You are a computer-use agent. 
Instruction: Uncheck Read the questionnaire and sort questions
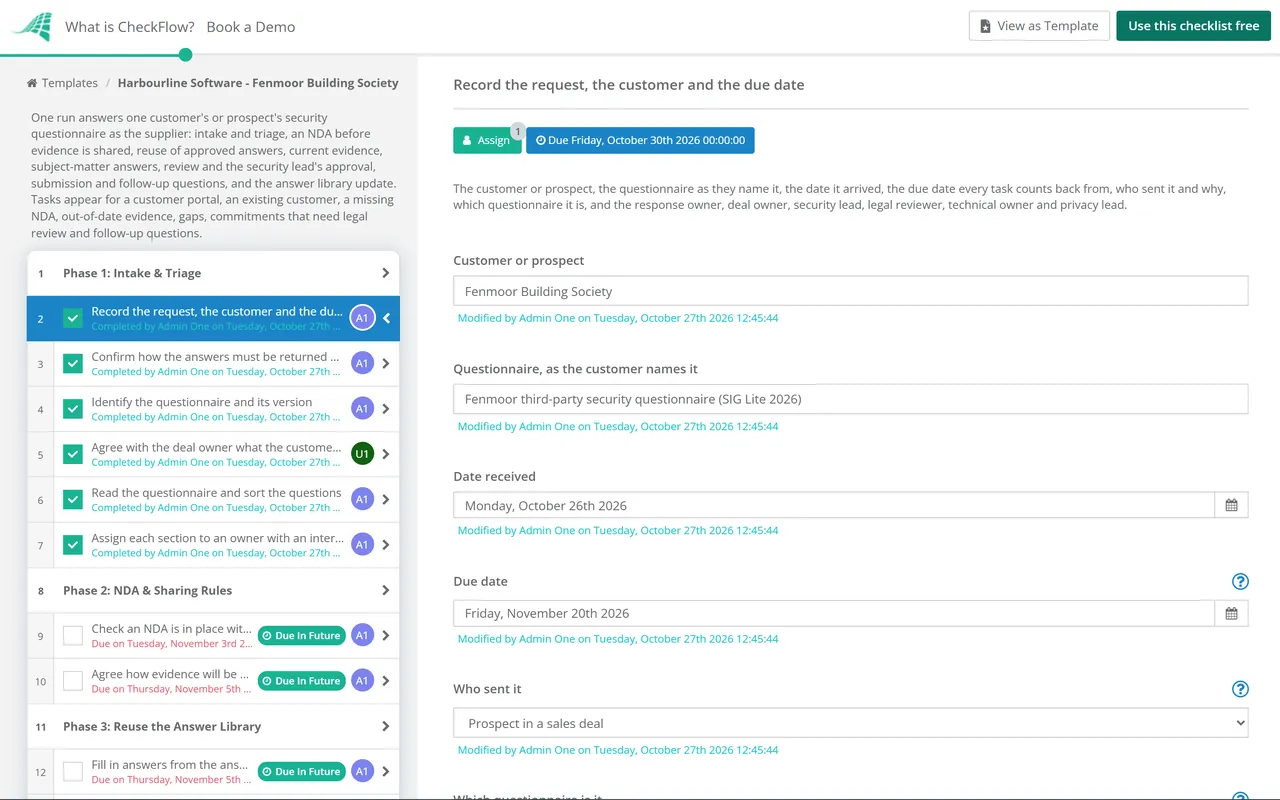[73, 499]
